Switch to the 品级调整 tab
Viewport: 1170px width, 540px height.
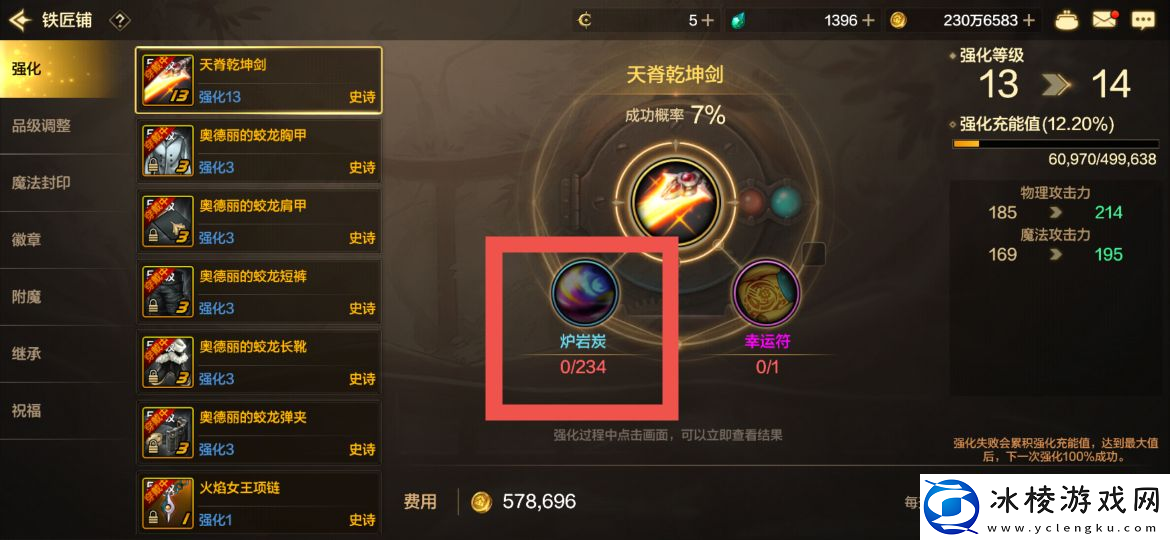click(42, 126)
